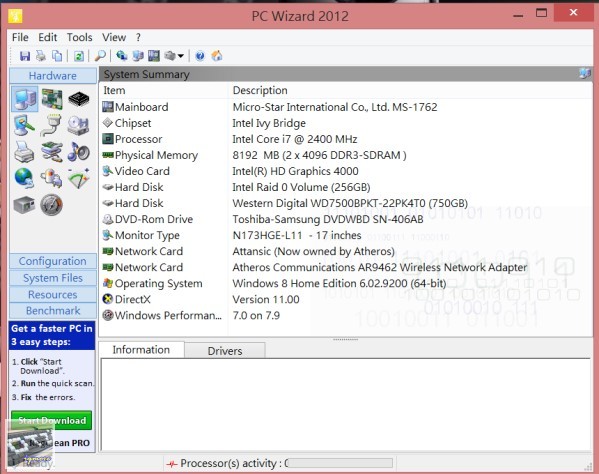Select the I/O Ports cable icon
Image resolution: width=599 pixels, height=474 pixels.
coord(52,125)
